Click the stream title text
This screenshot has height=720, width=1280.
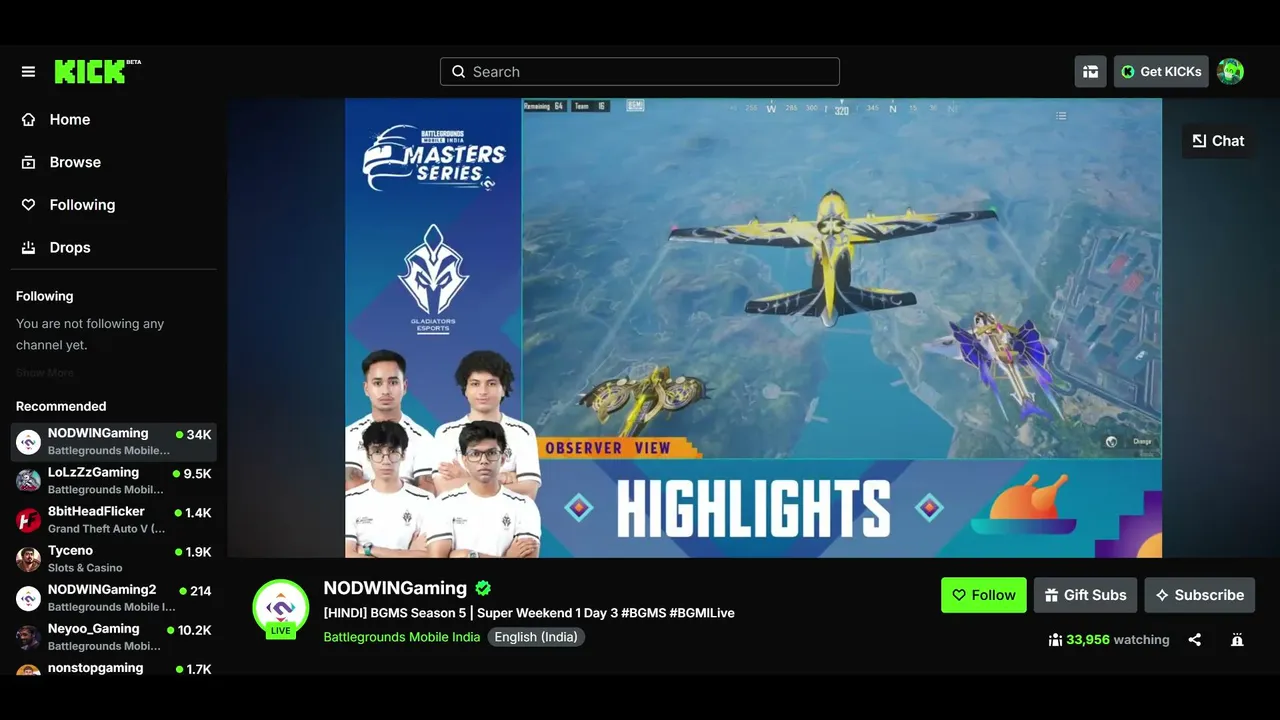pos(529,613)
